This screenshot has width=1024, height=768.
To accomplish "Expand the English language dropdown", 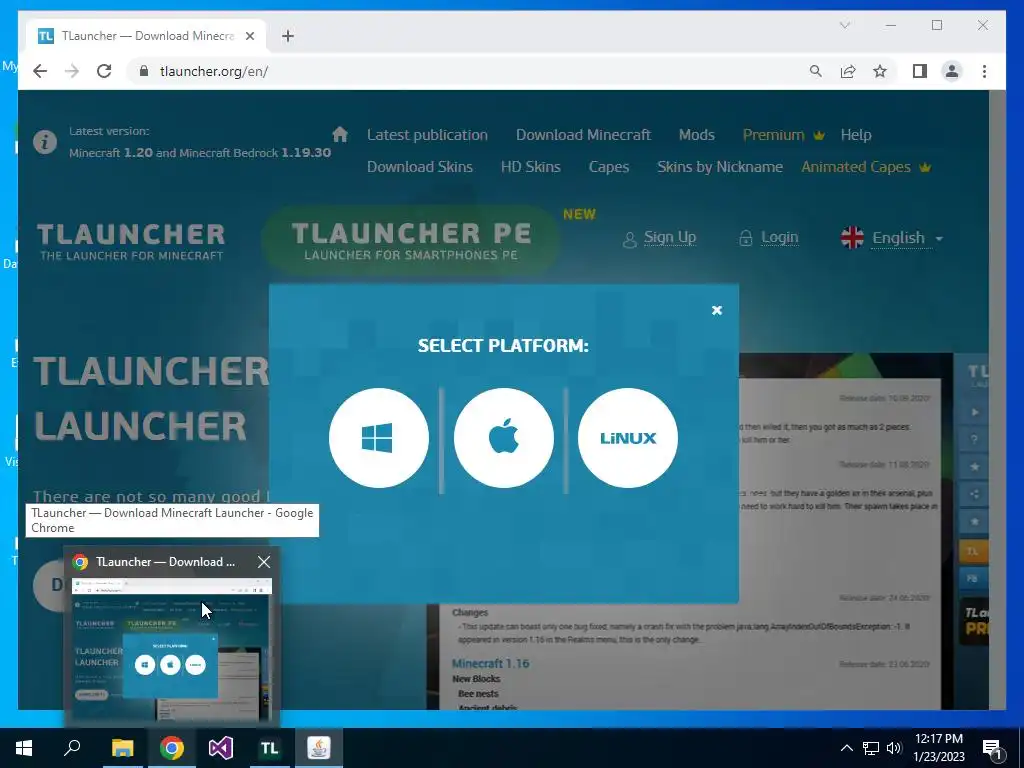I will click(x=892, y=238).
